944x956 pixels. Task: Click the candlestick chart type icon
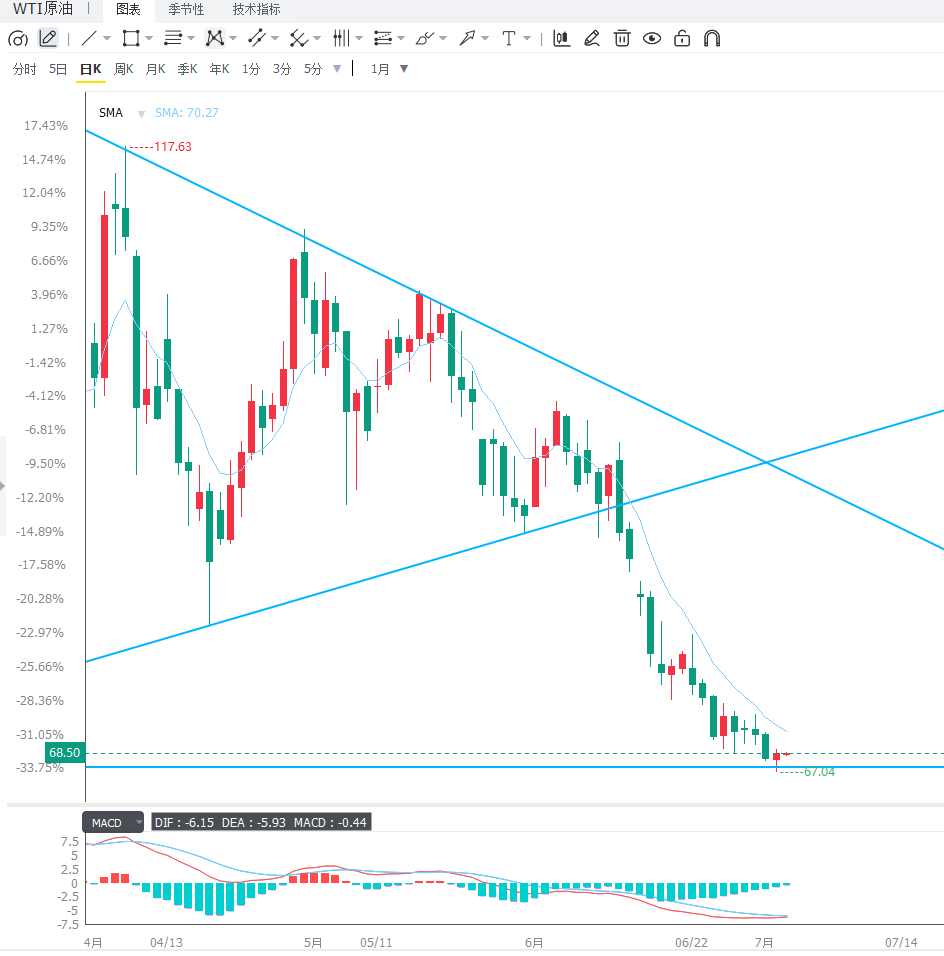point(561,38)
